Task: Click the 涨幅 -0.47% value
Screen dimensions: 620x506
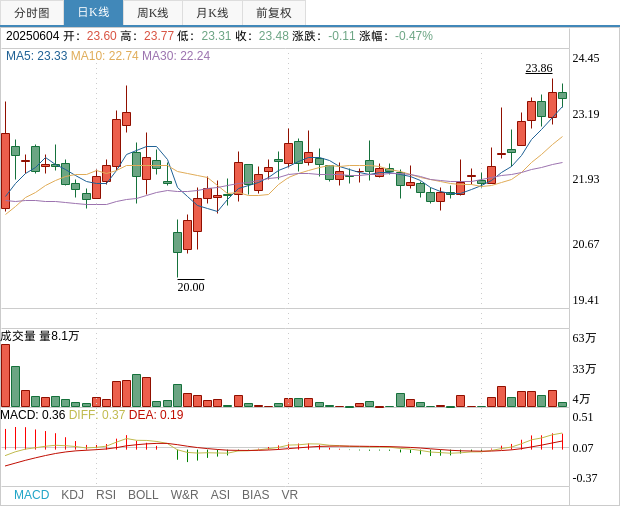Action: click(x=414, y=36)
